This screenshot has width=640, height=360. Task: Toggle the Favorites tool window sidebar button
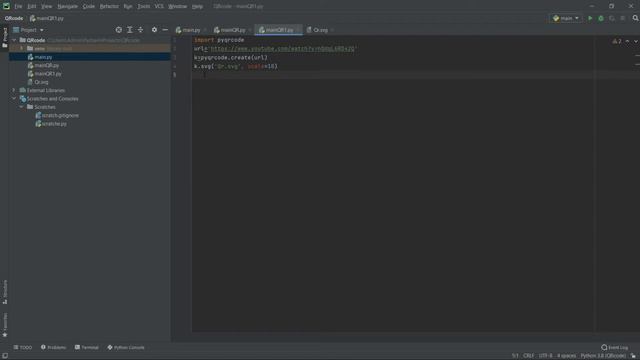click(x=5, y=325)
